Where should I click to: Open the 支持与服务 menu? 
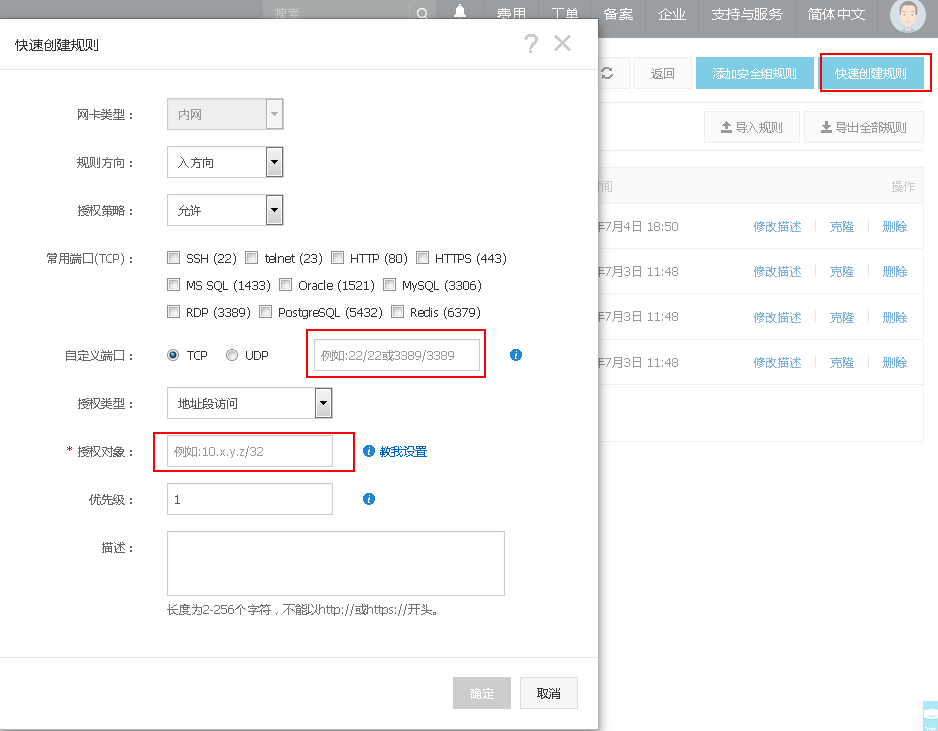pos(746,14)
